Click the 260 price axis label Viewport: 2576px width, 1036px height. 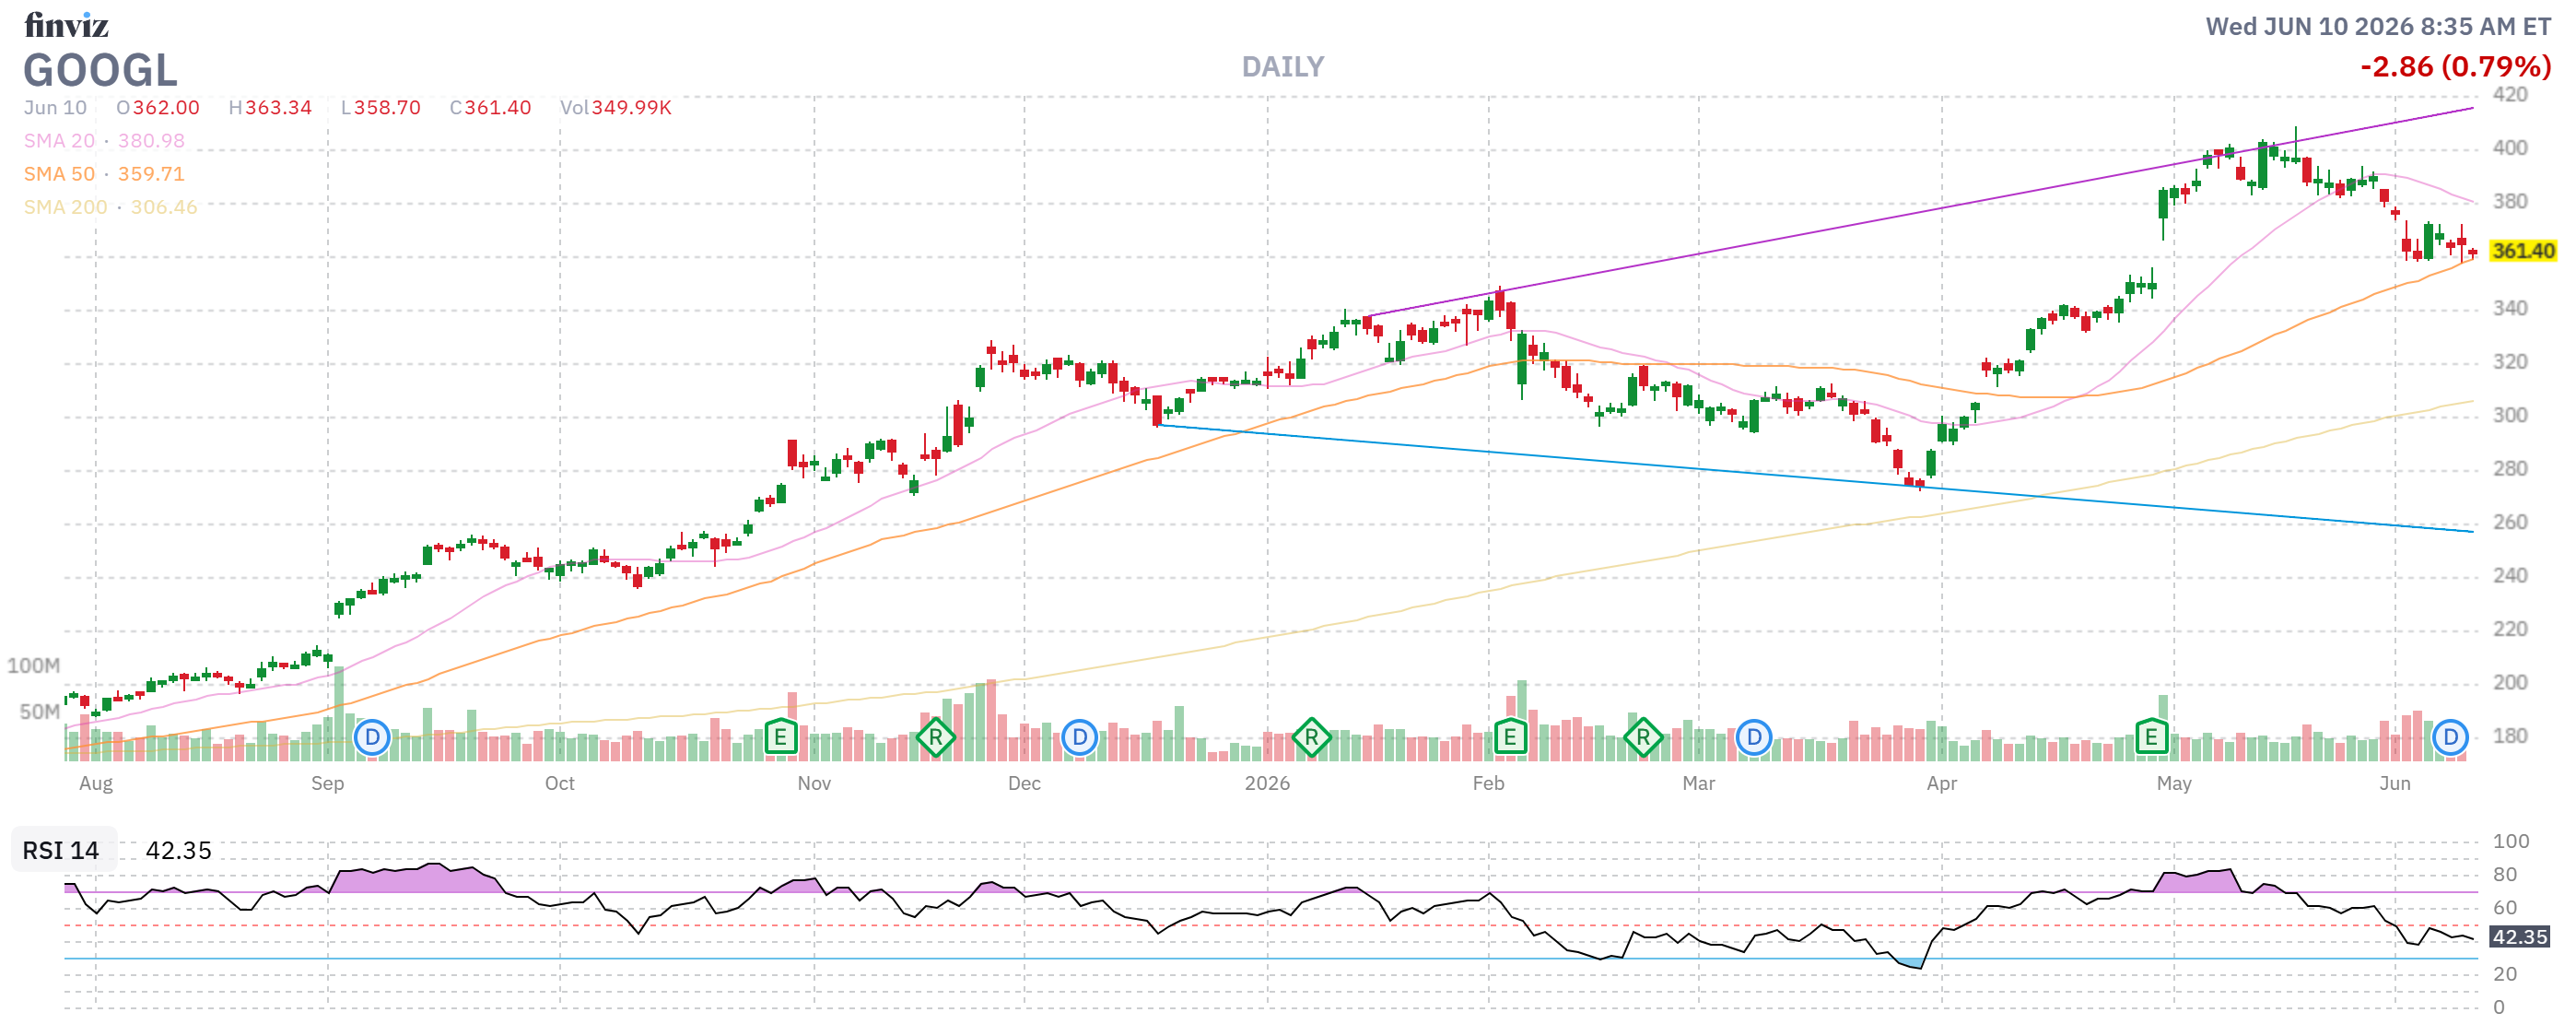[x=2509, y=522]
